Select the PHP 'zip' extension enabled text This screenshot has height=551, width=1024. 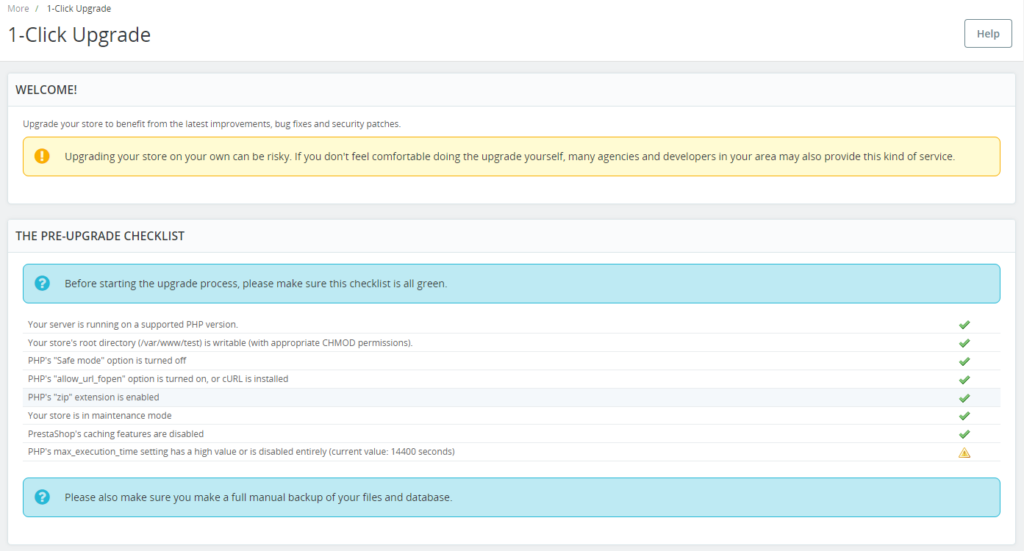coord(93,397)
